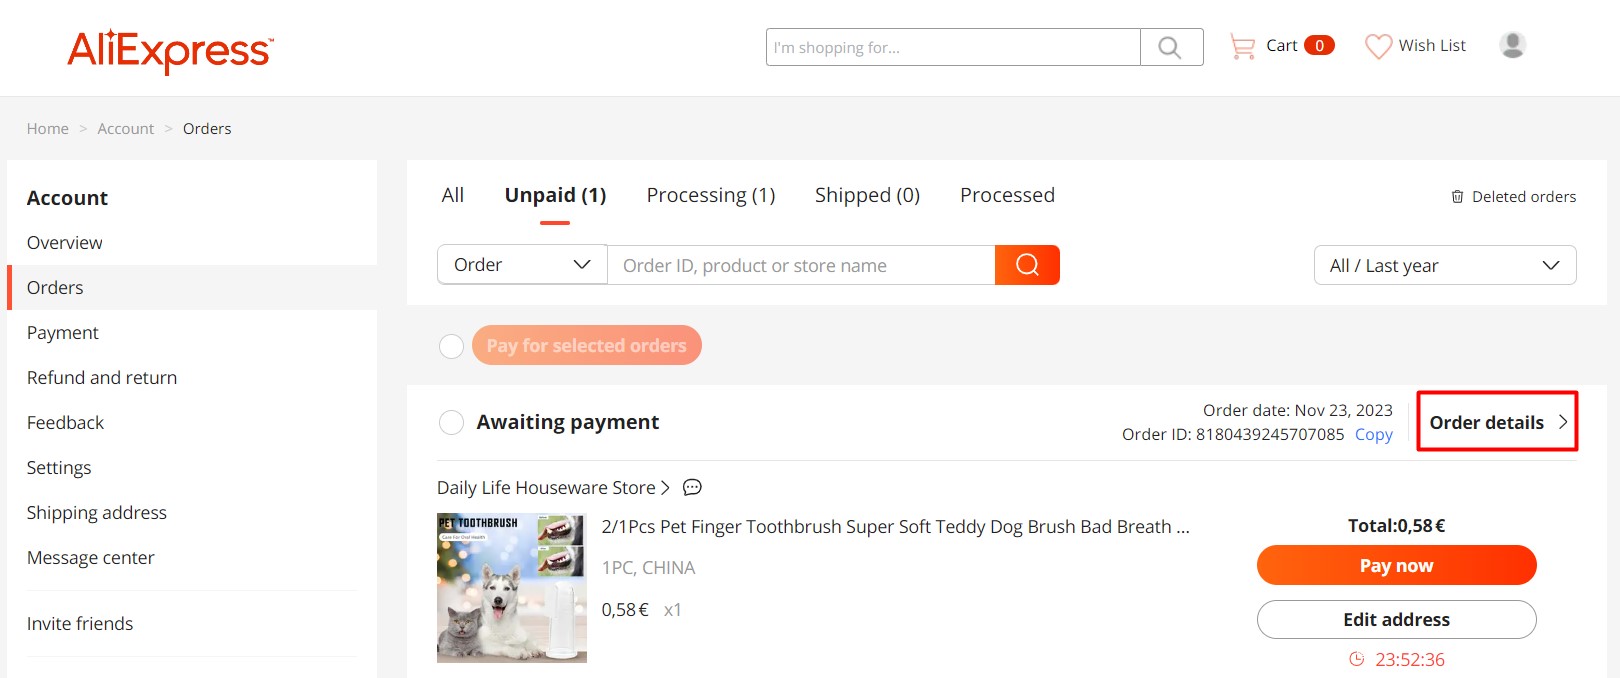The width and height of the screenshot is (1620, 678).
Task: Open chat with Daily Life Houseware Store
Action: coord(691,487)
